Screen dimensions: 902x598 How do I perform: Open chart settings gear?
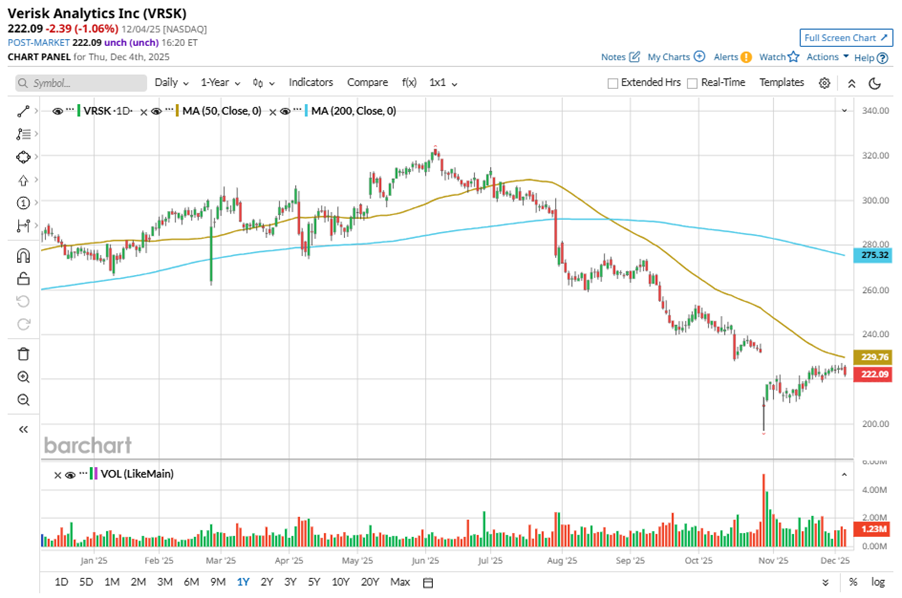pos(824,83)
